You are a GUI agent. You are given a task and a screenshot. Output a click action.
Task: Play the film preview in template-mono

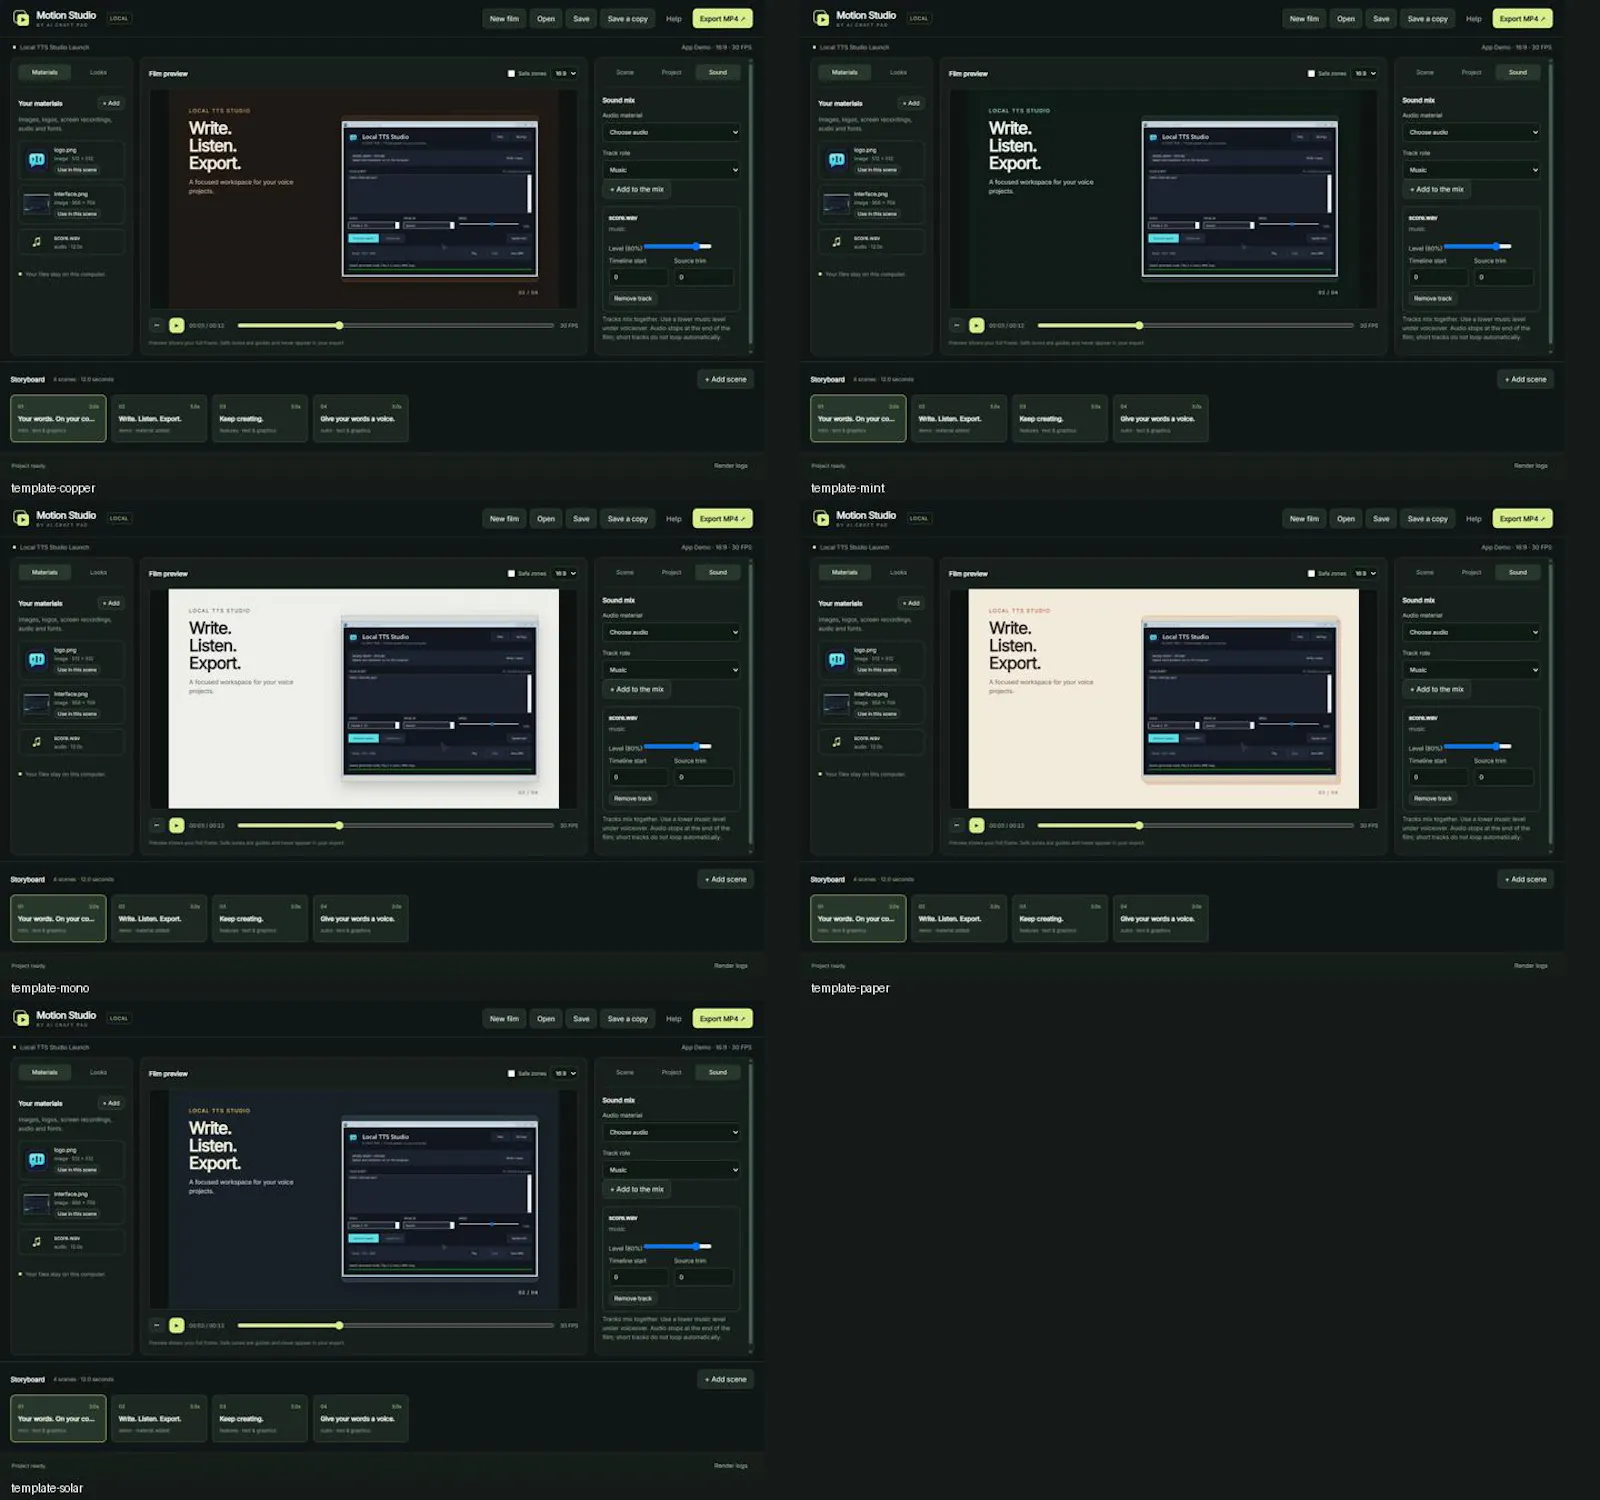(176, 825)
